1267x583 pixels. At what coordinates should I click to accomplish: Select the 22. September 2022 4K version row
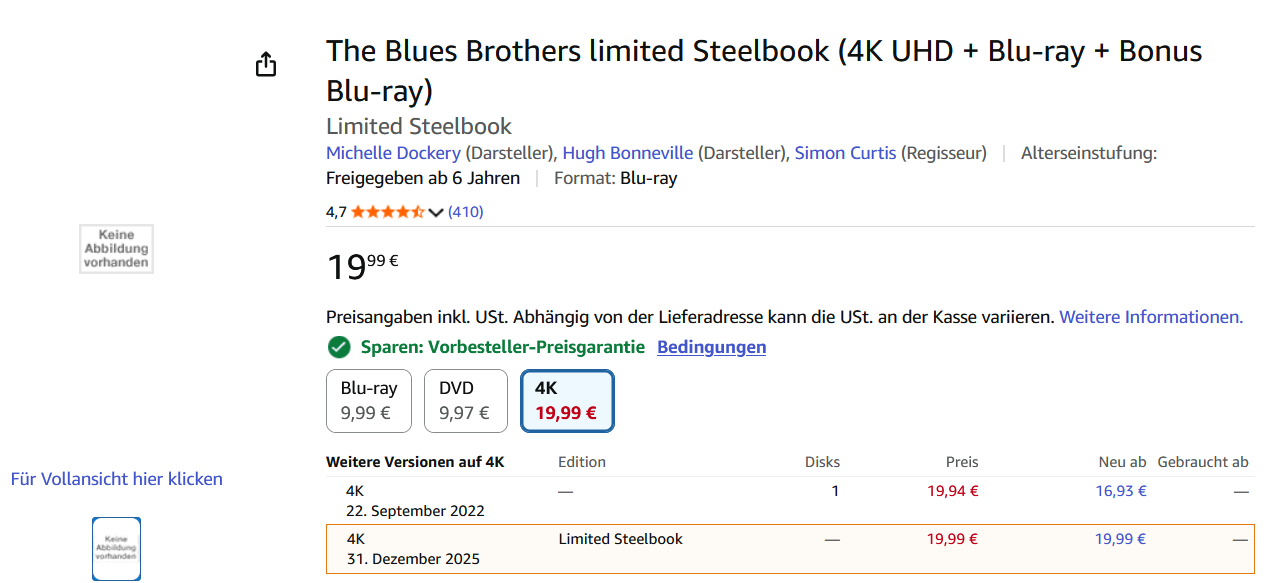coord(414,501)
